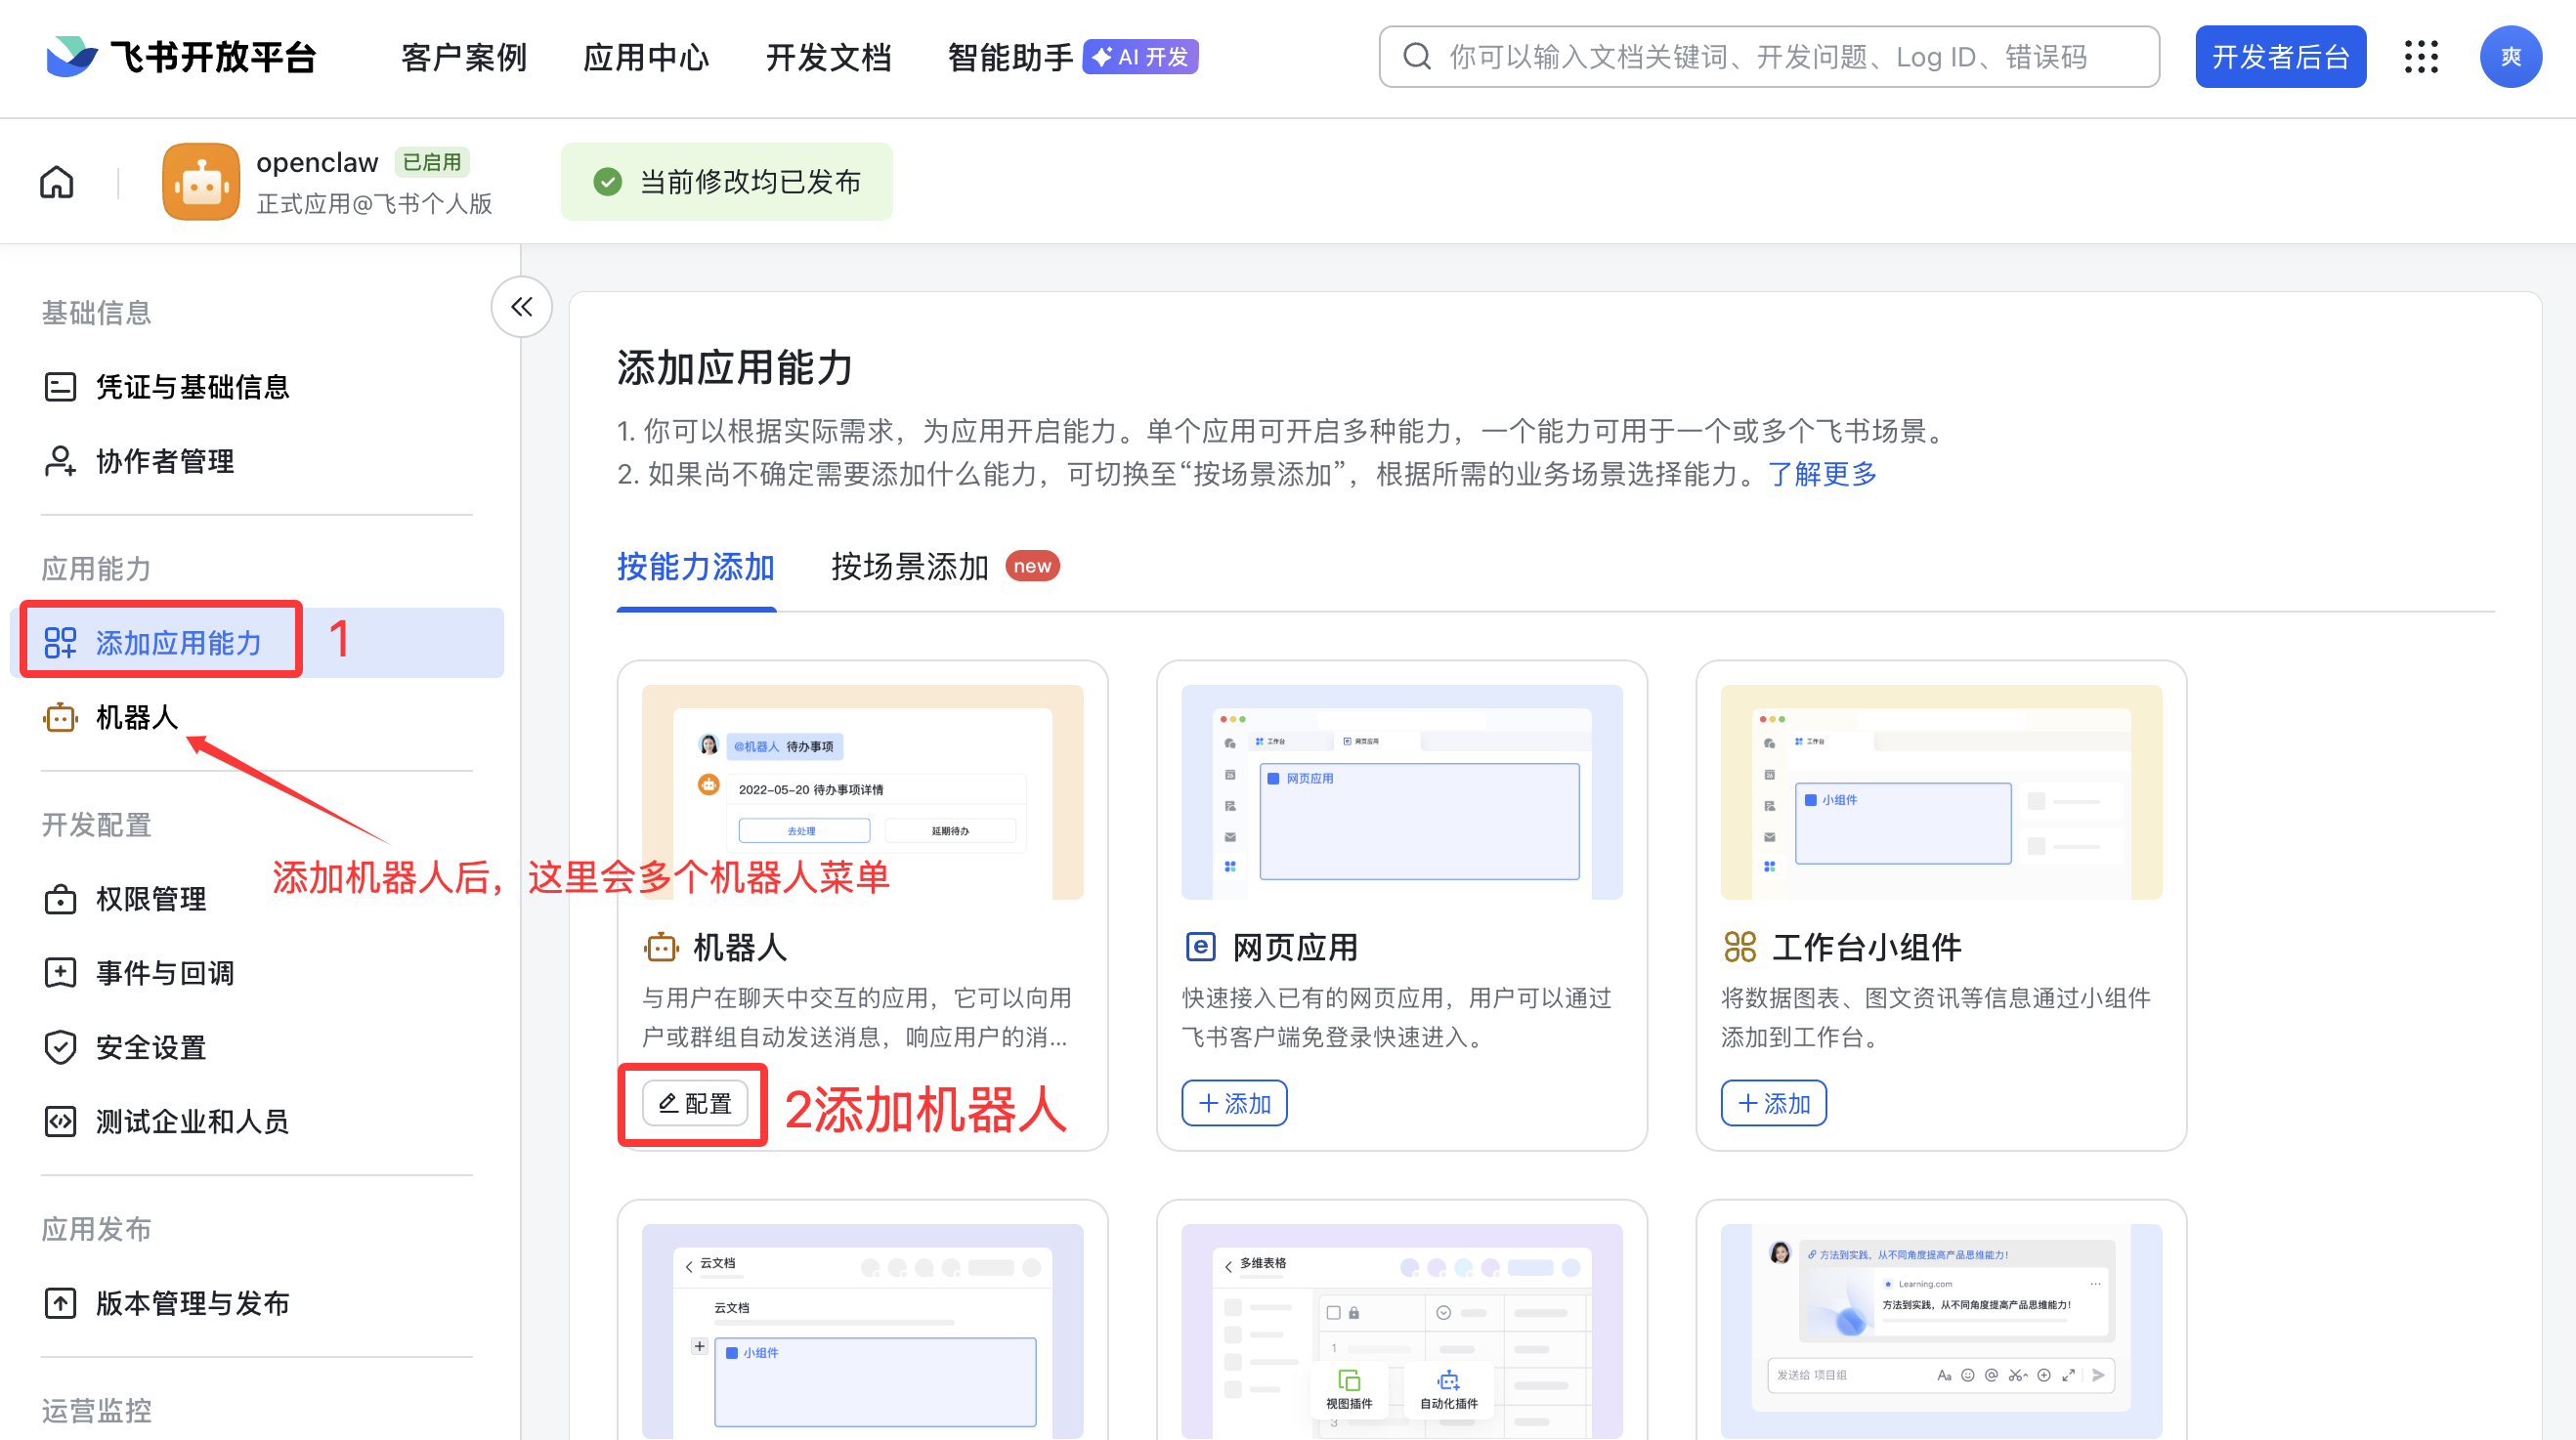Viewport: 2576px width, 1440px height.
Task: Select 添加应用能力 in sidebar
Action: (x=178, y=643)
